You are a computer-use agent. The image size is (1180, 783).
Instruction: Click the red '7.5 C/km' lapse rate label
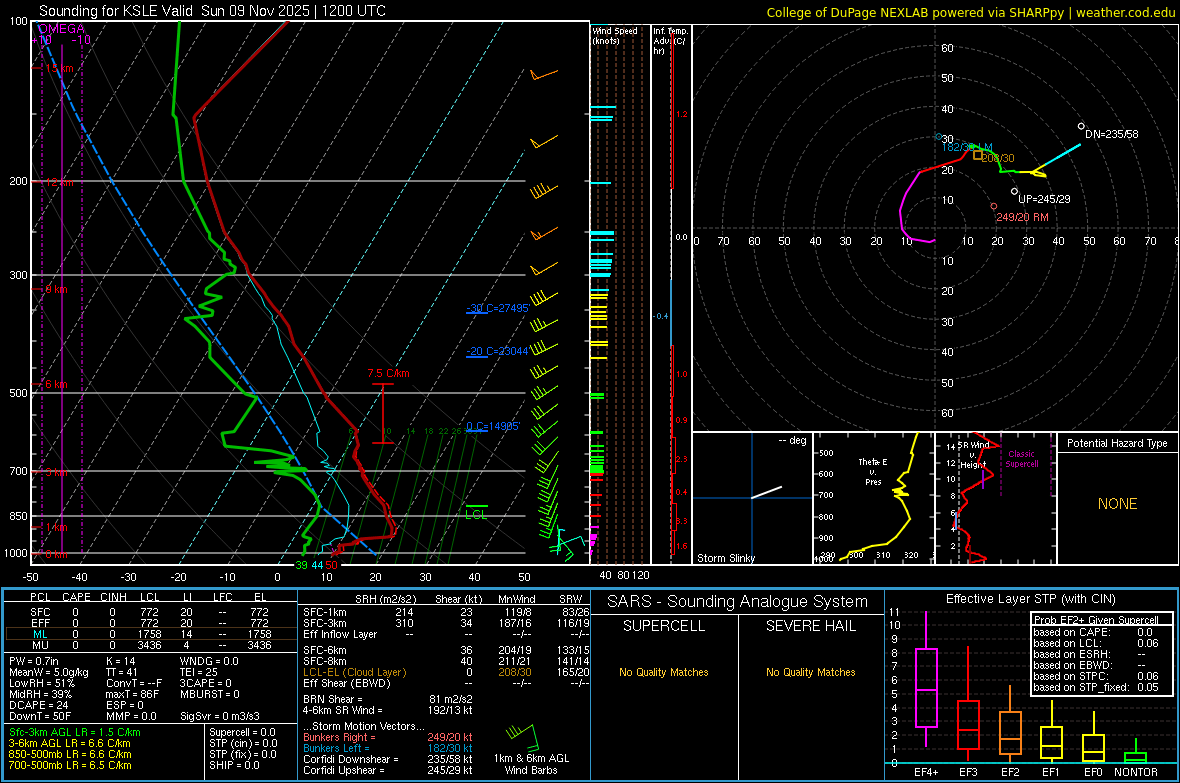click(388, 373)
